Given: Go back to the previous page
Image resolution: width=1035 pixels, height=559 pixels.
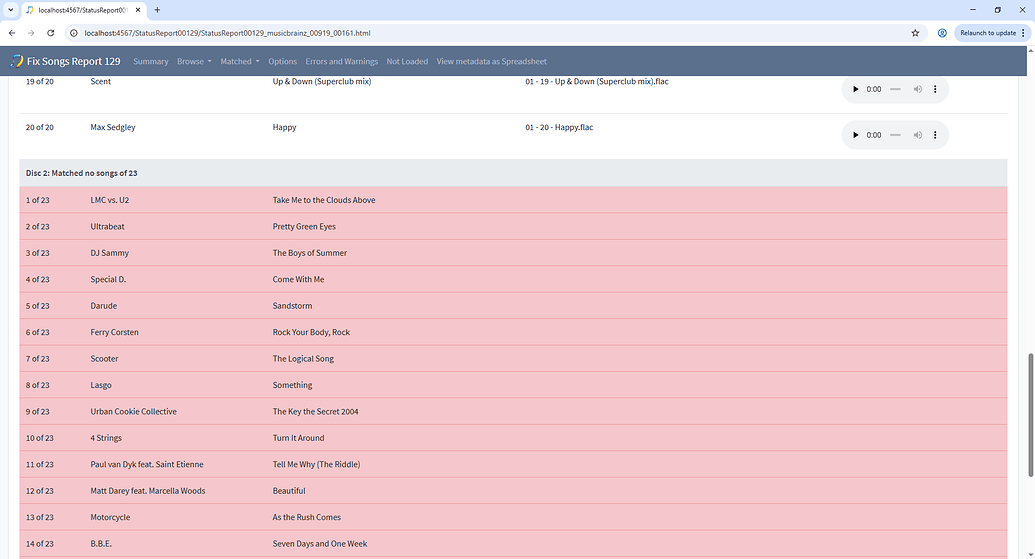Looking at the screenshot, I should 12,33.
